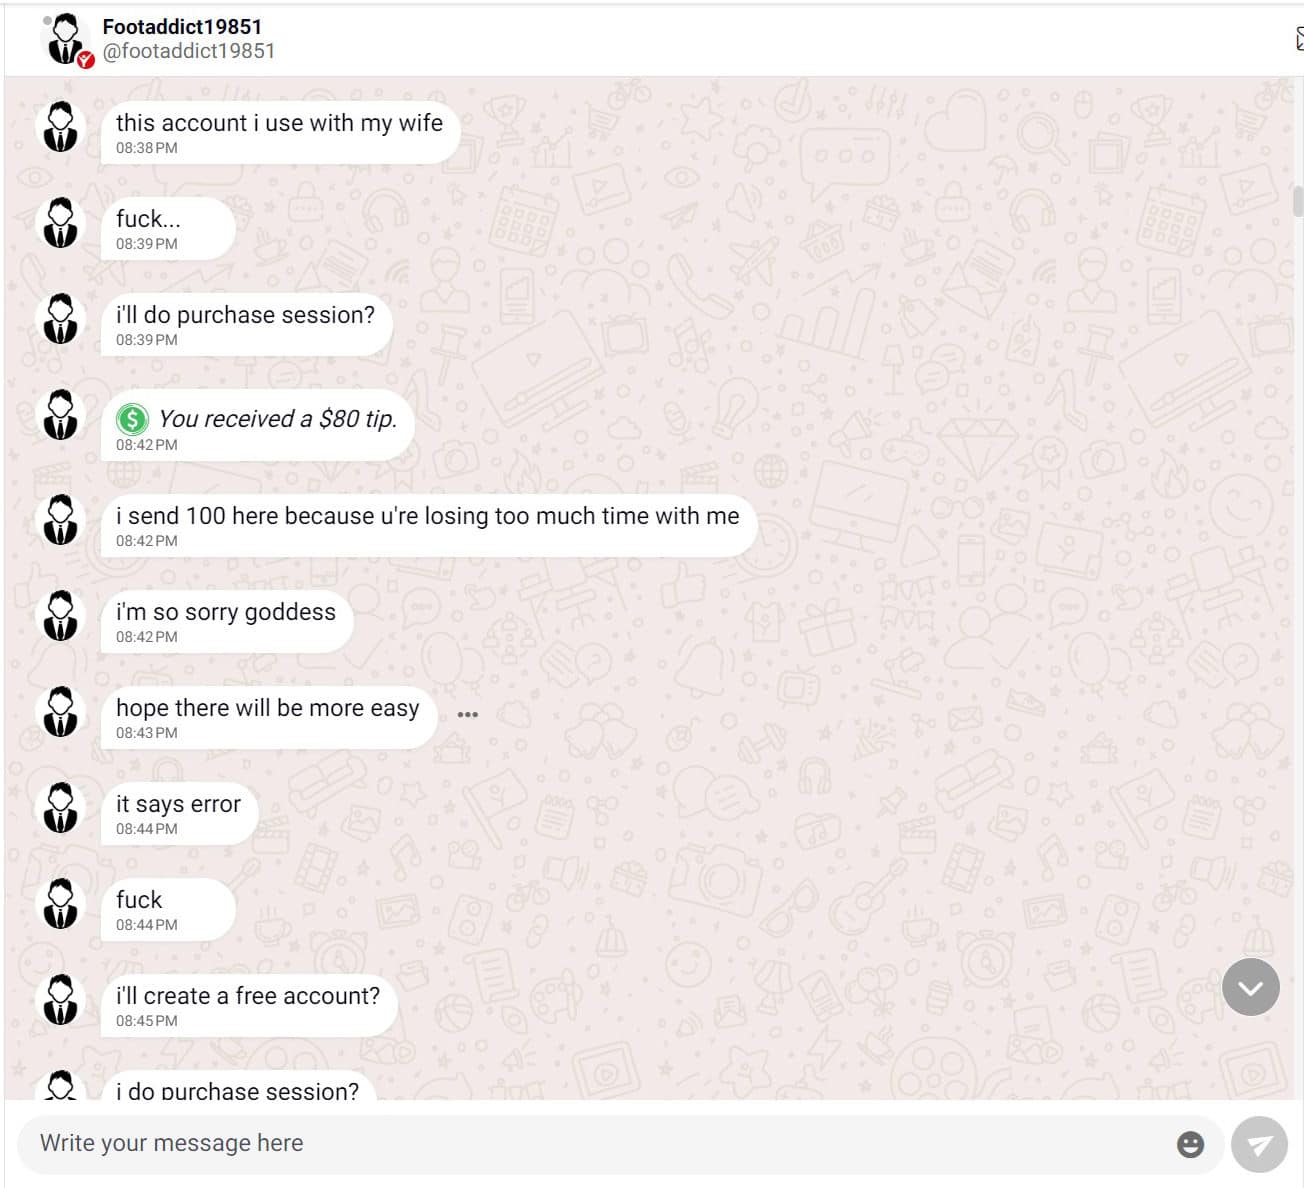Select the 'You received a $80 tip' message

click(258, 426)
